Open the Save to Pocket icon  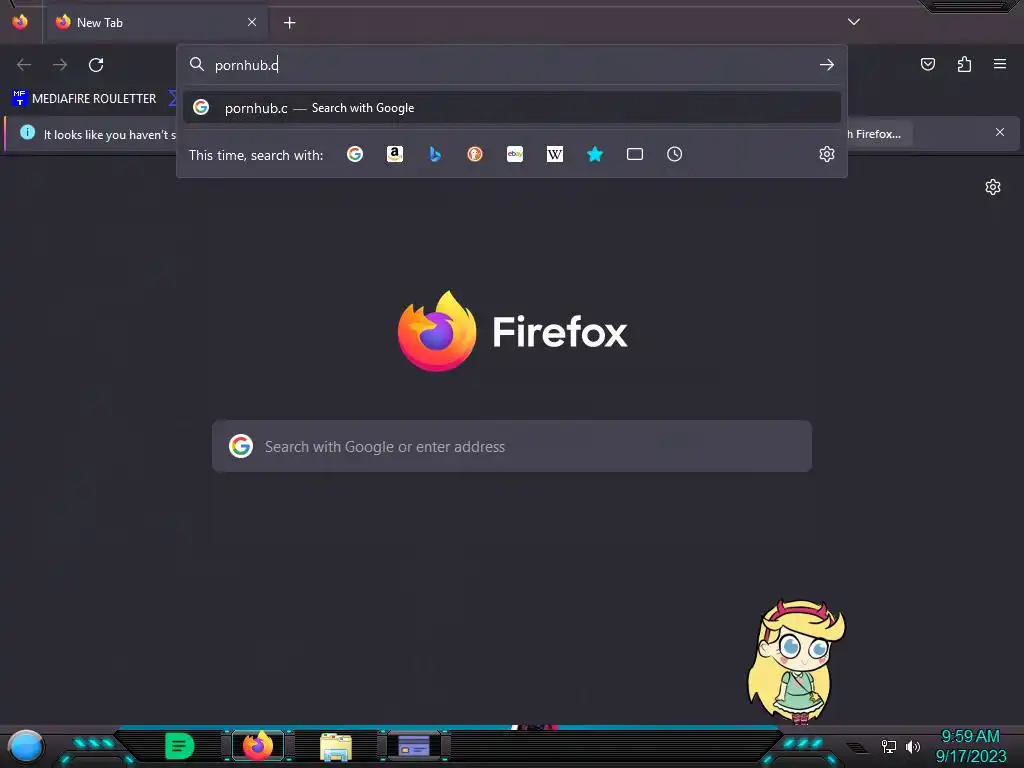pyautogui.click(x=928, y=64)
